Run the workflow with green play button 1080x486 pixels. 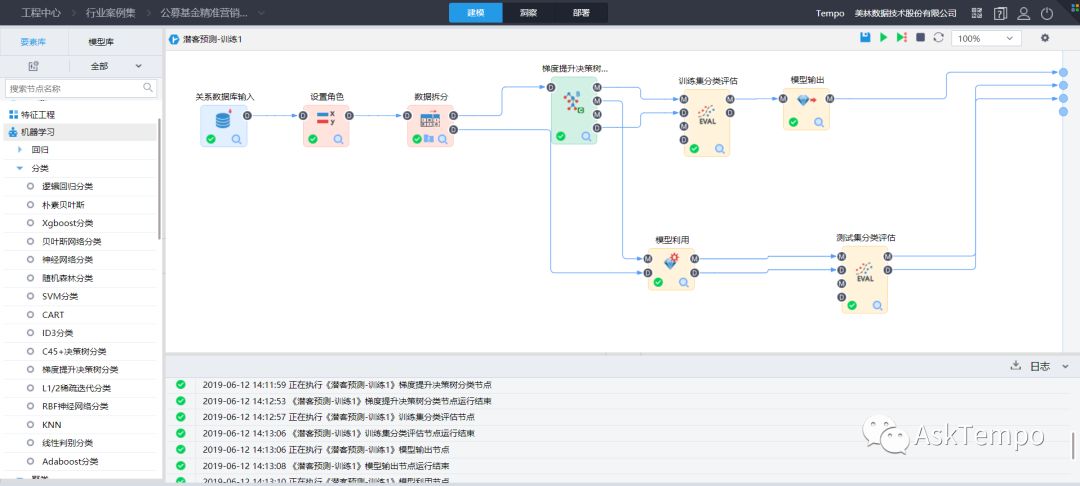coord(884,38)
